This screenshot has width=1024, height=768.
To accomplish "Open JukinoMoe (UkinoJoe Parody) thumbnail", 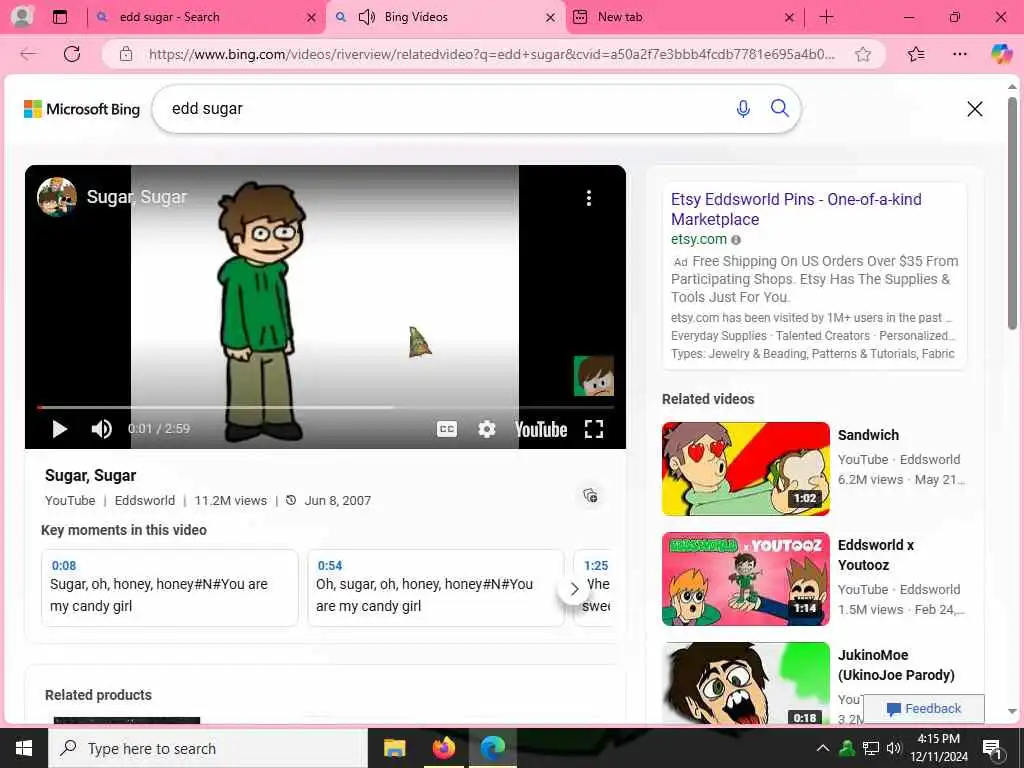I will [x=746, y=682].
